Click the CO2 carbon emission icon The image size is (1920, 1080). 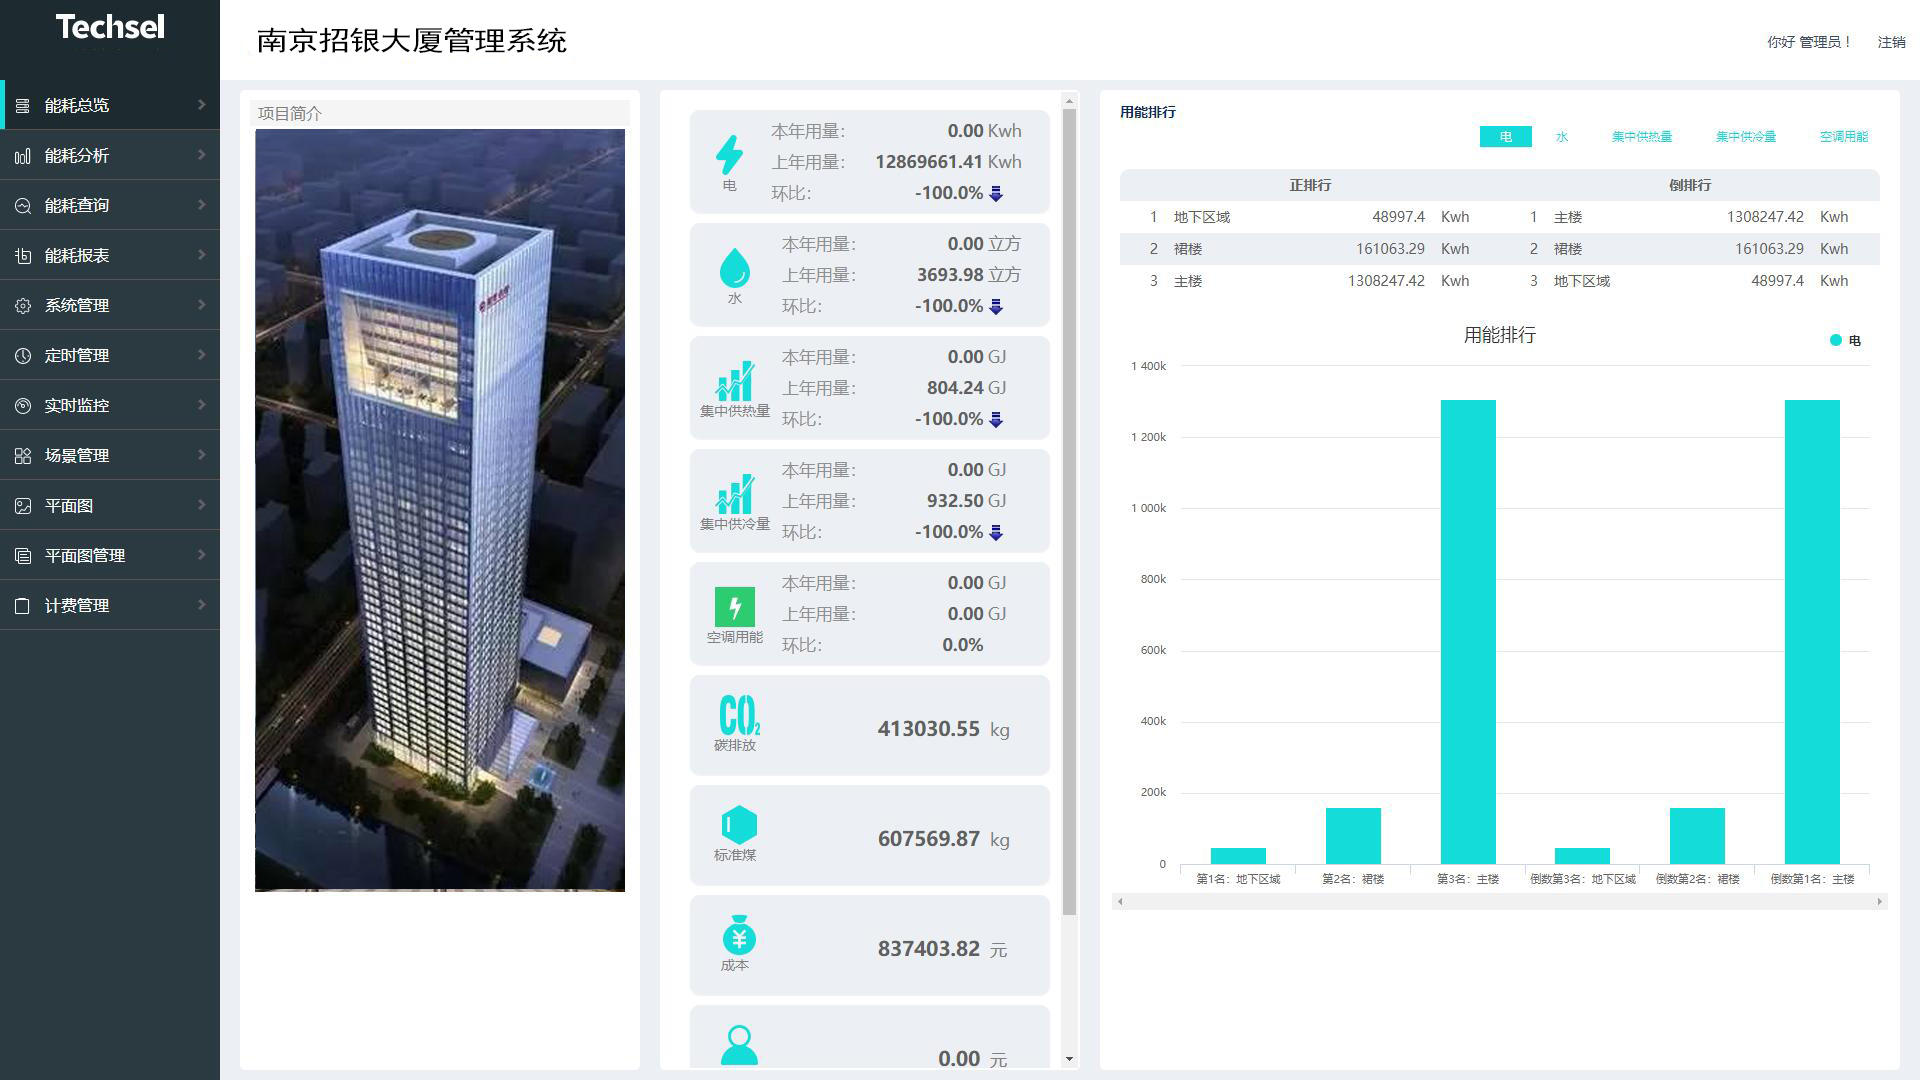[739, 715]
